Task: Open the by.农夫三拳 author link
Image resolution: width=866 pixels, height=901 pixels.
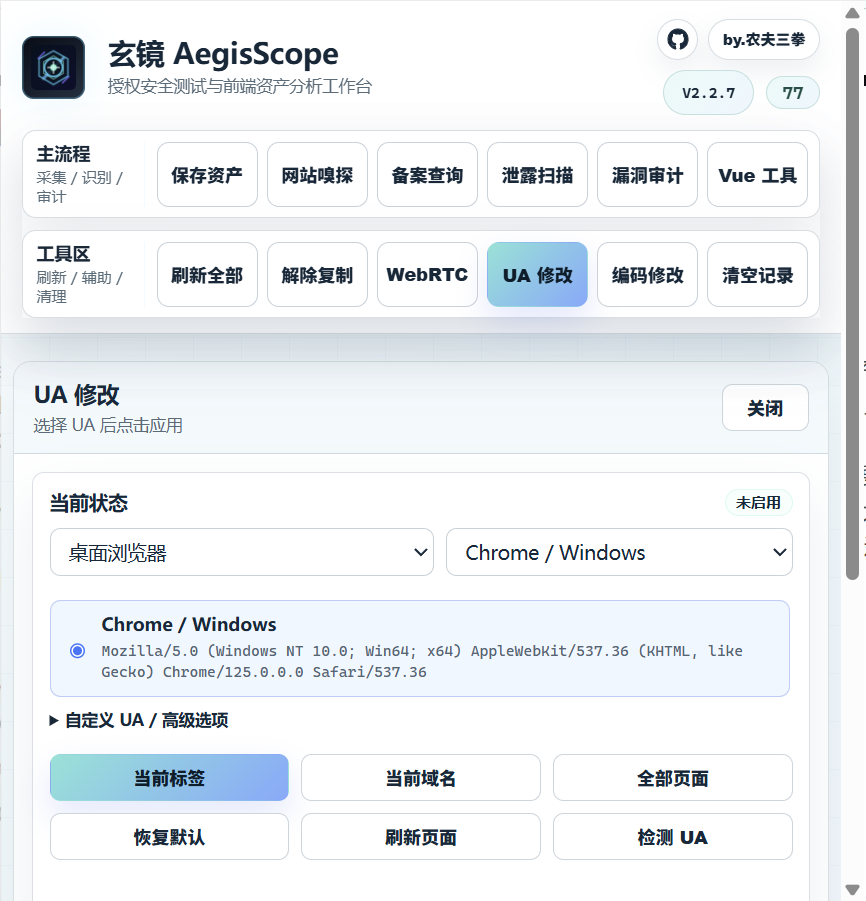Action: tap(764, 40)
